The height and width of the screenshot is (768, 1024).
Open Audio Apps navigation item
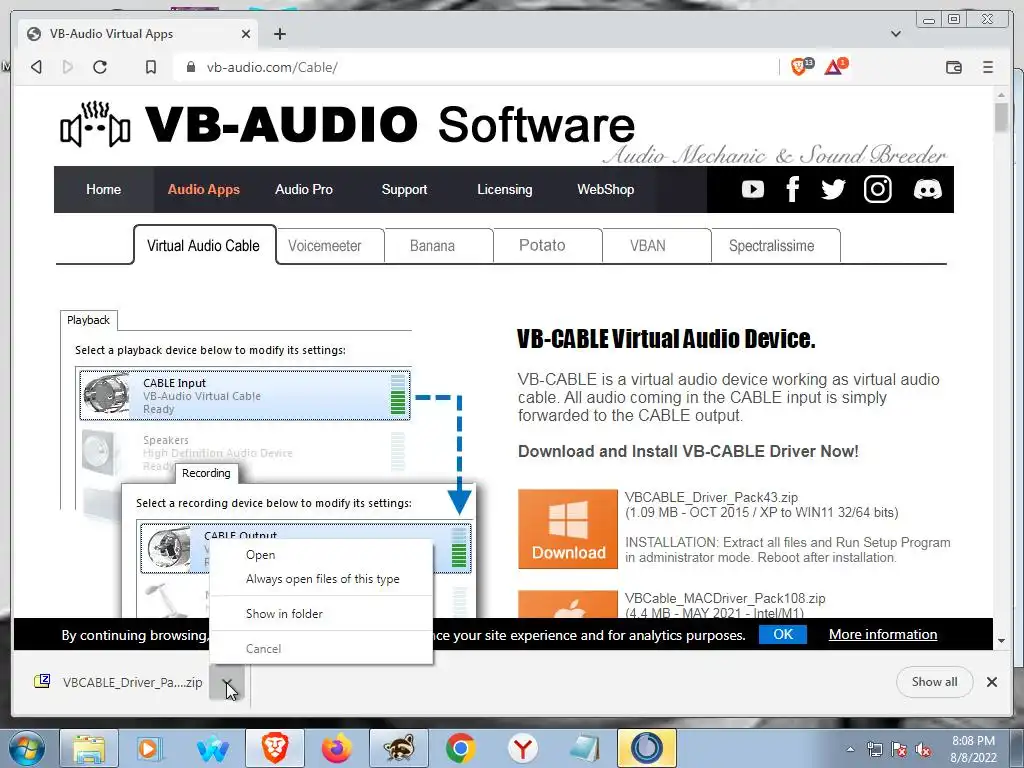click(x=203, y=189)
